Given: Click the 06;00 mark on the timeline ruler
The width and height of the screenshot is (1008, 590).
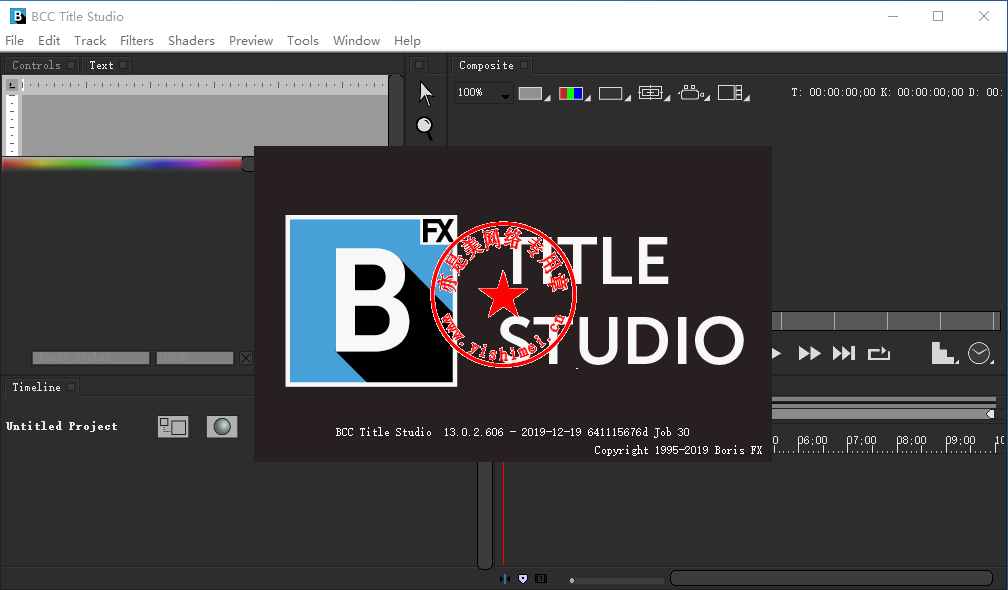Looking at the screenshot, I should click(813, 441).
